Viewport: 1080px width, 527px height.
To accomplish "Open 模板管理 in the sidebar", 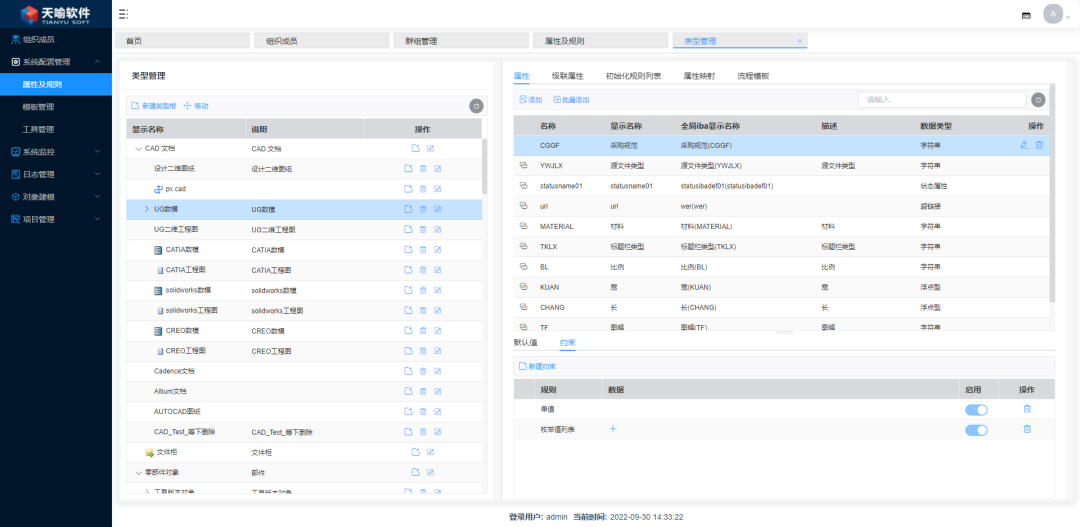I will (38, 107).
